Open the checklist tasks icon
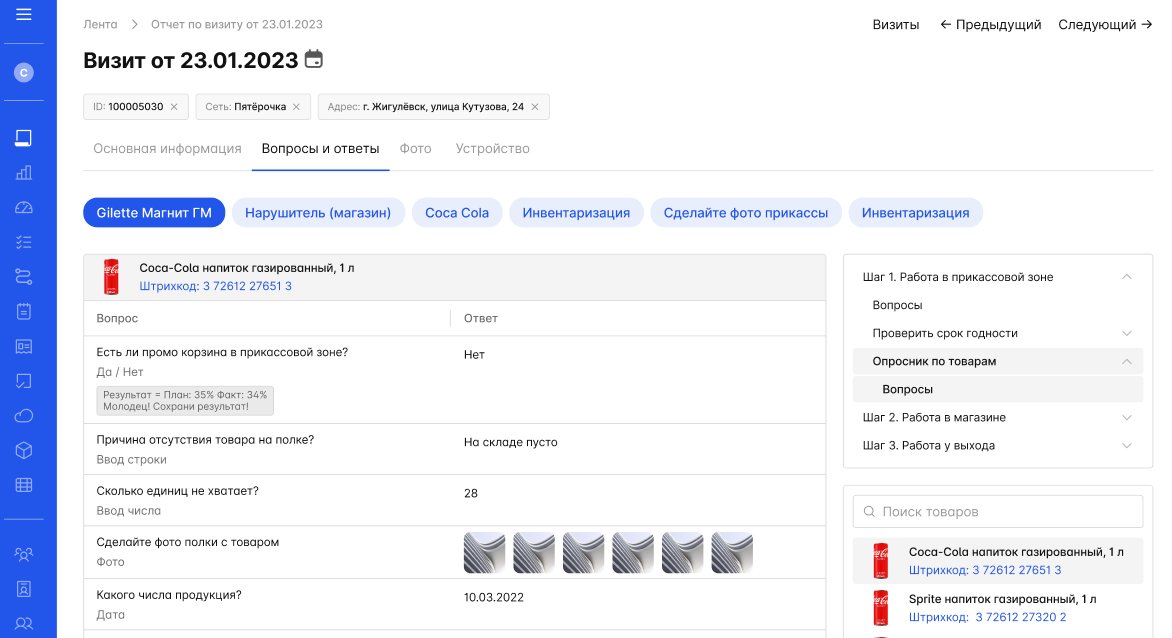 [24, 242]
